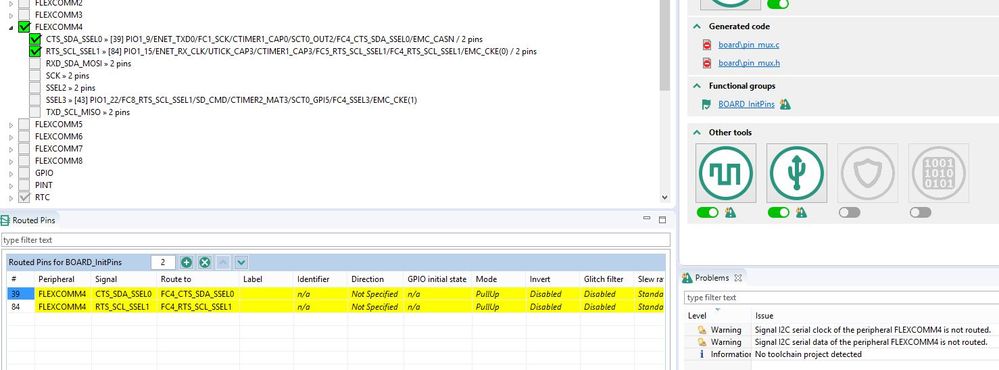Click the Problems view icon
The height and width of the screenshot is (370, 999).
click(687, 278)
